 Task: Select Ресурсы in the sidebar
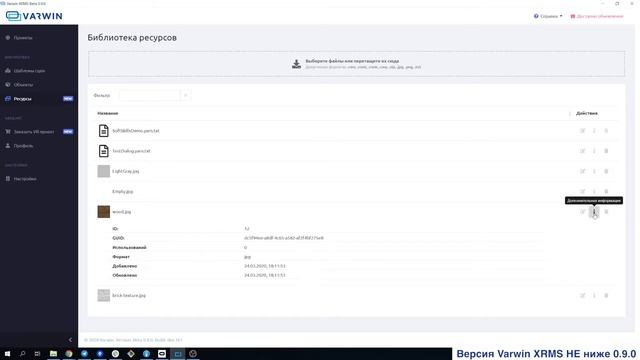click(x=22, y=99)
